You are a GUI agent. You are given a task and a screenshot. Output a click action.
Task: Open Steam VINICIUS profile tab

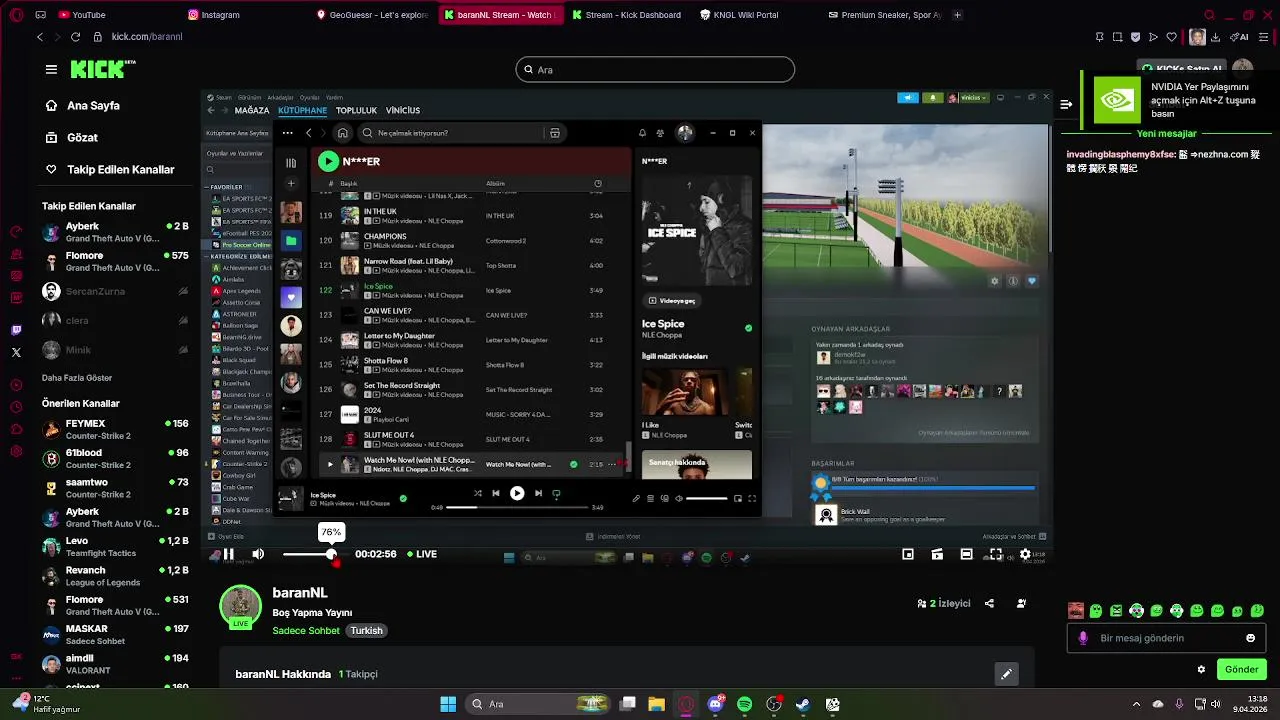click(x=403, y=110)
